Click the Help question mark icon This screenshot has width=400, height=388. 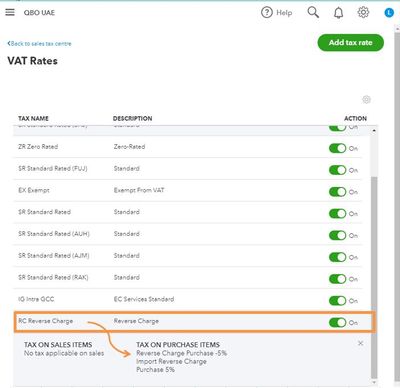point(267,13)
